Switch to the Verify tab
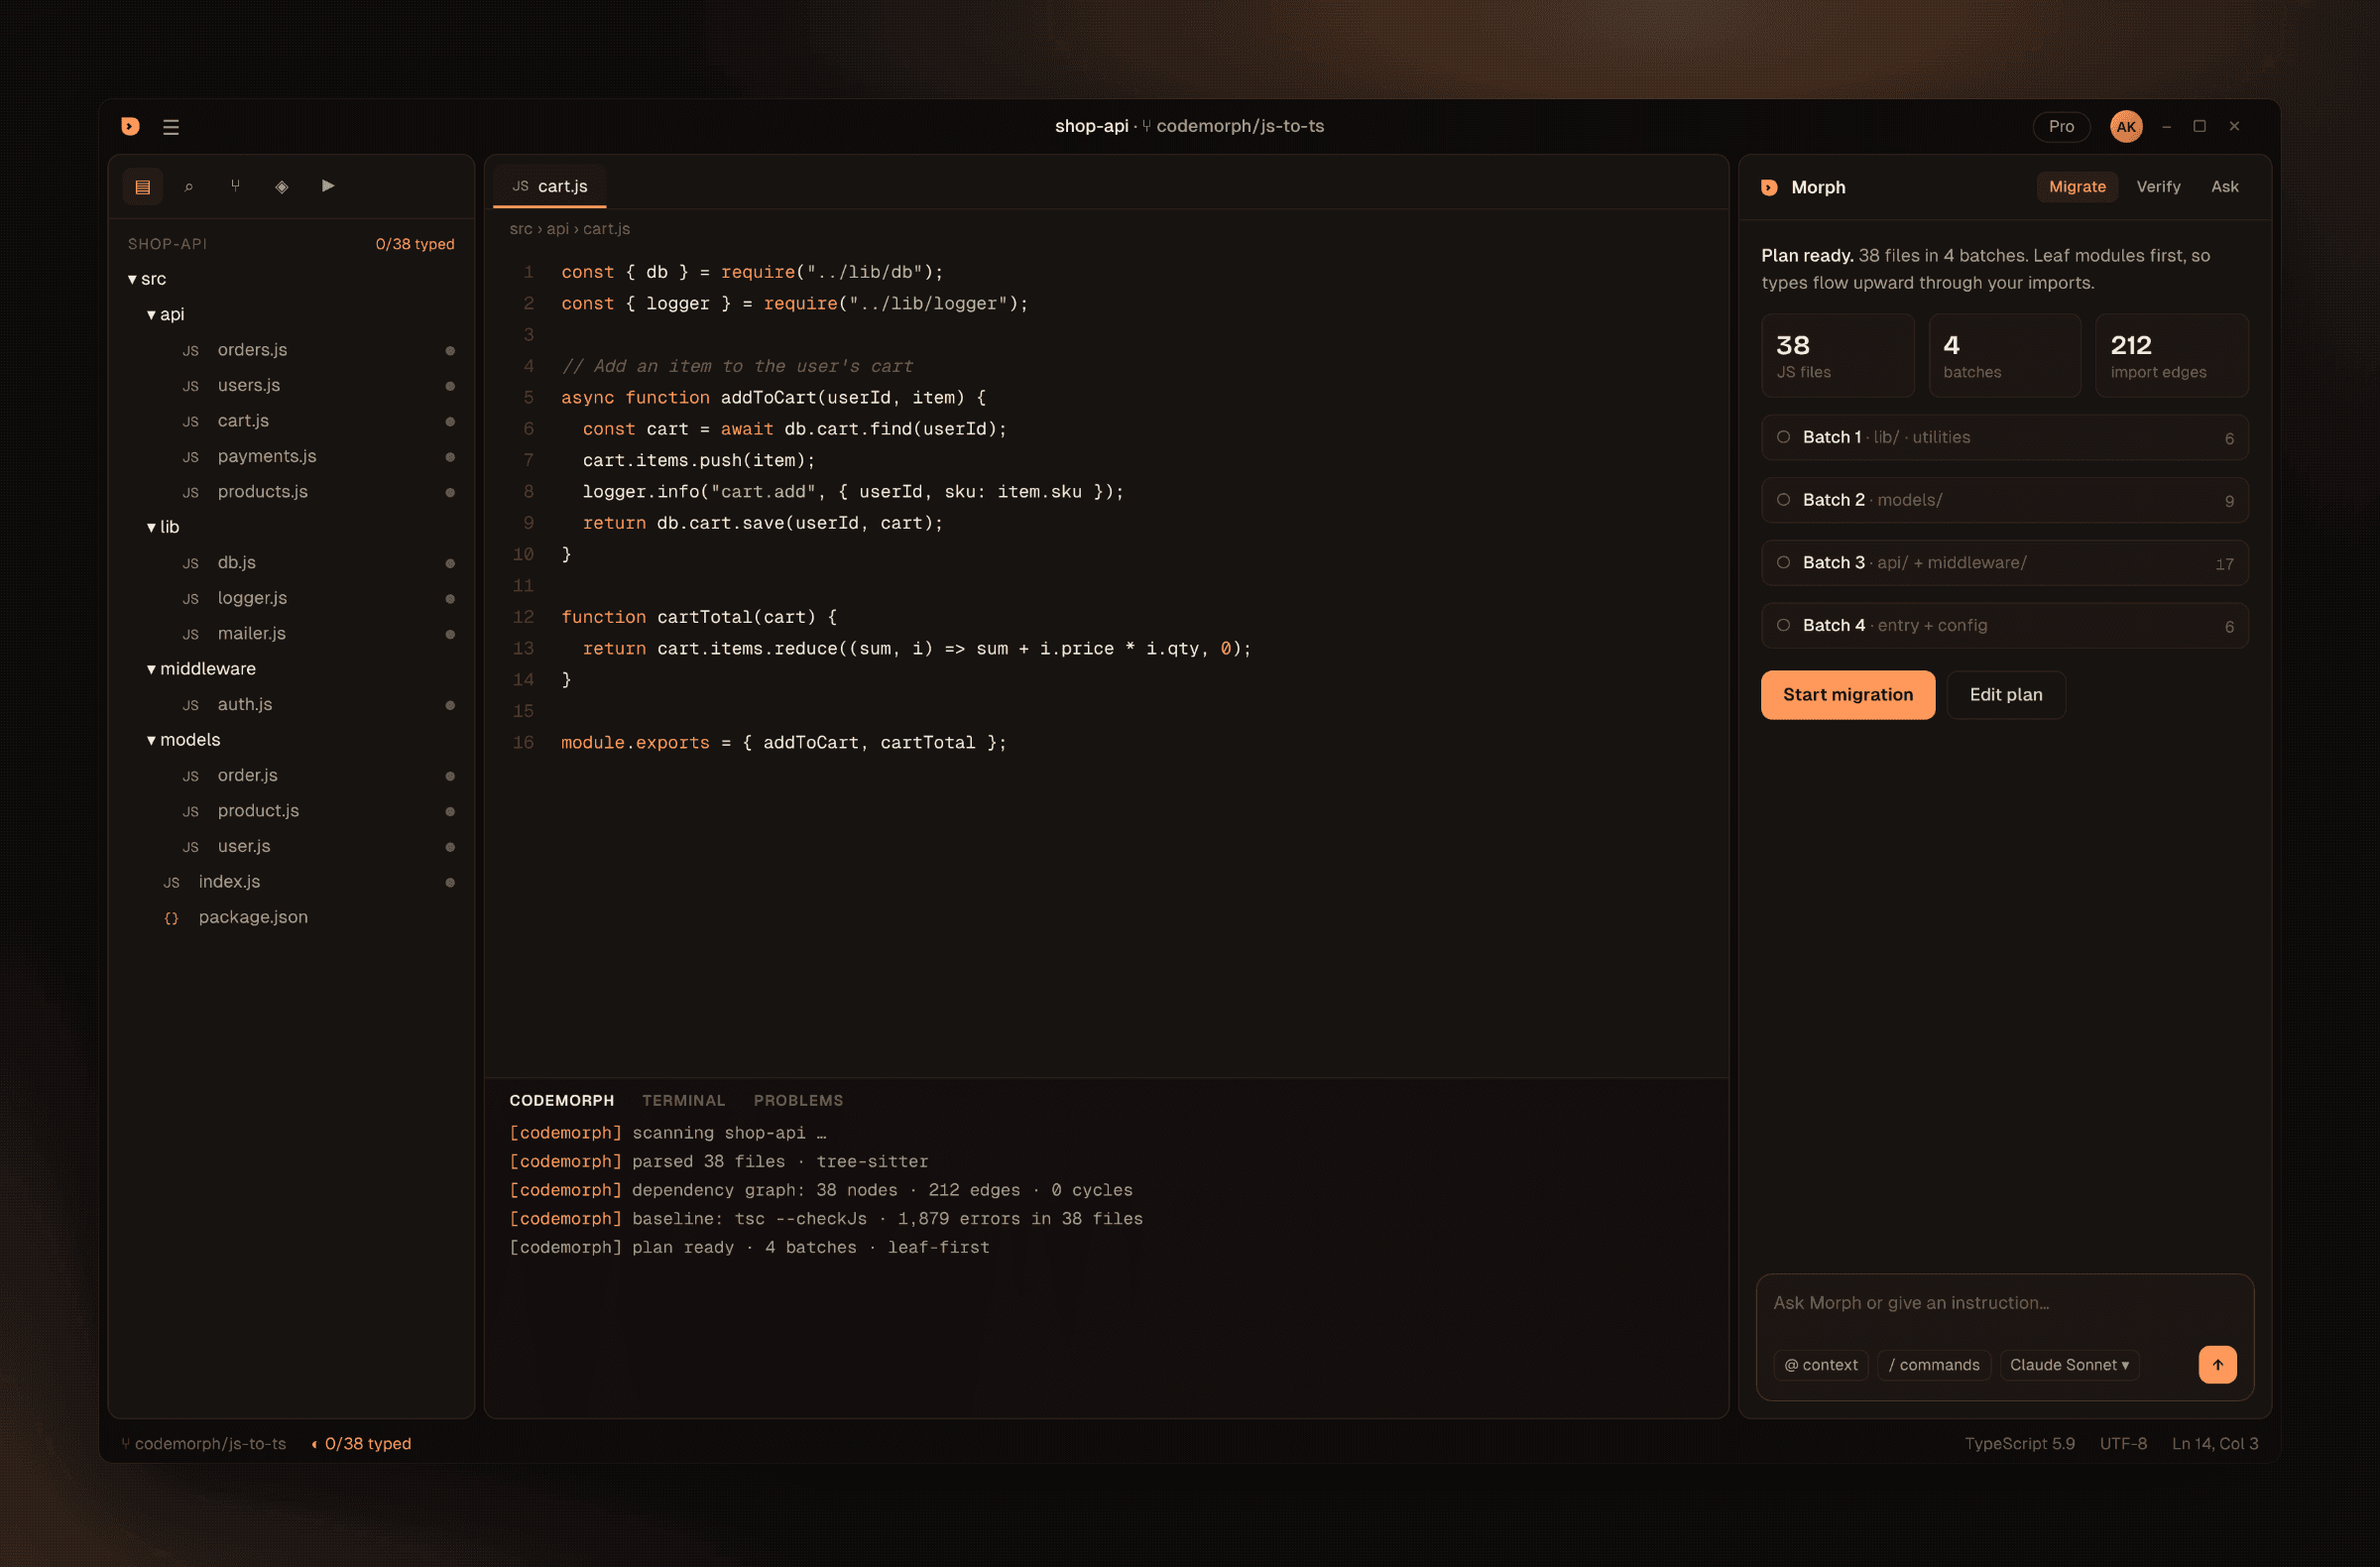The width and height of the screenshot is (2380, 1567). tap(2158, 187)
